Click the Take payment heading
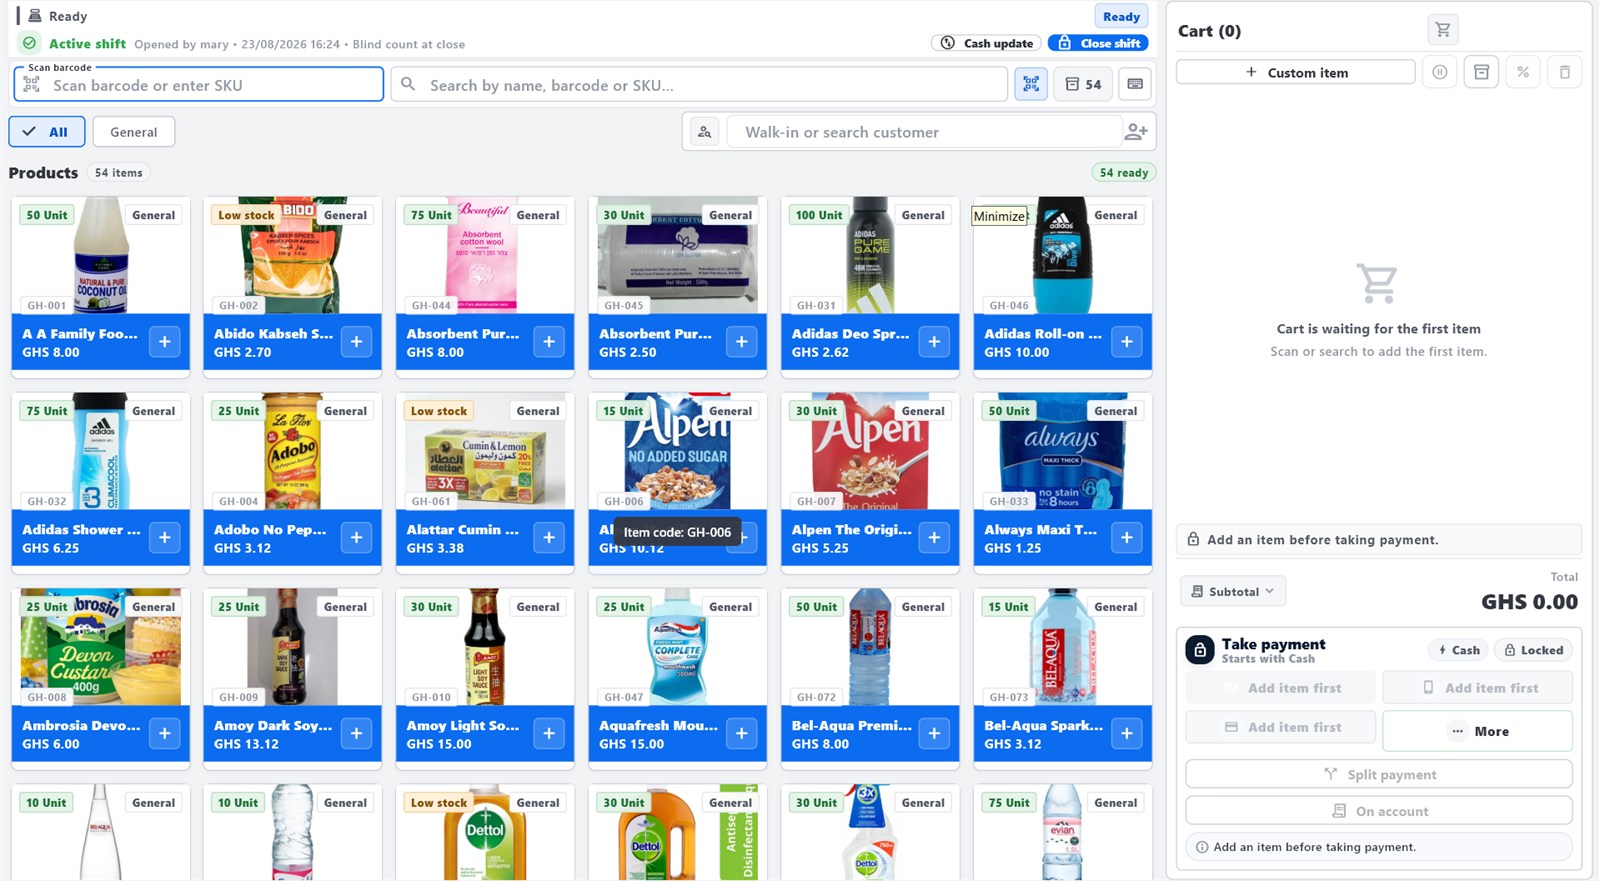 tap(1273, 644)
